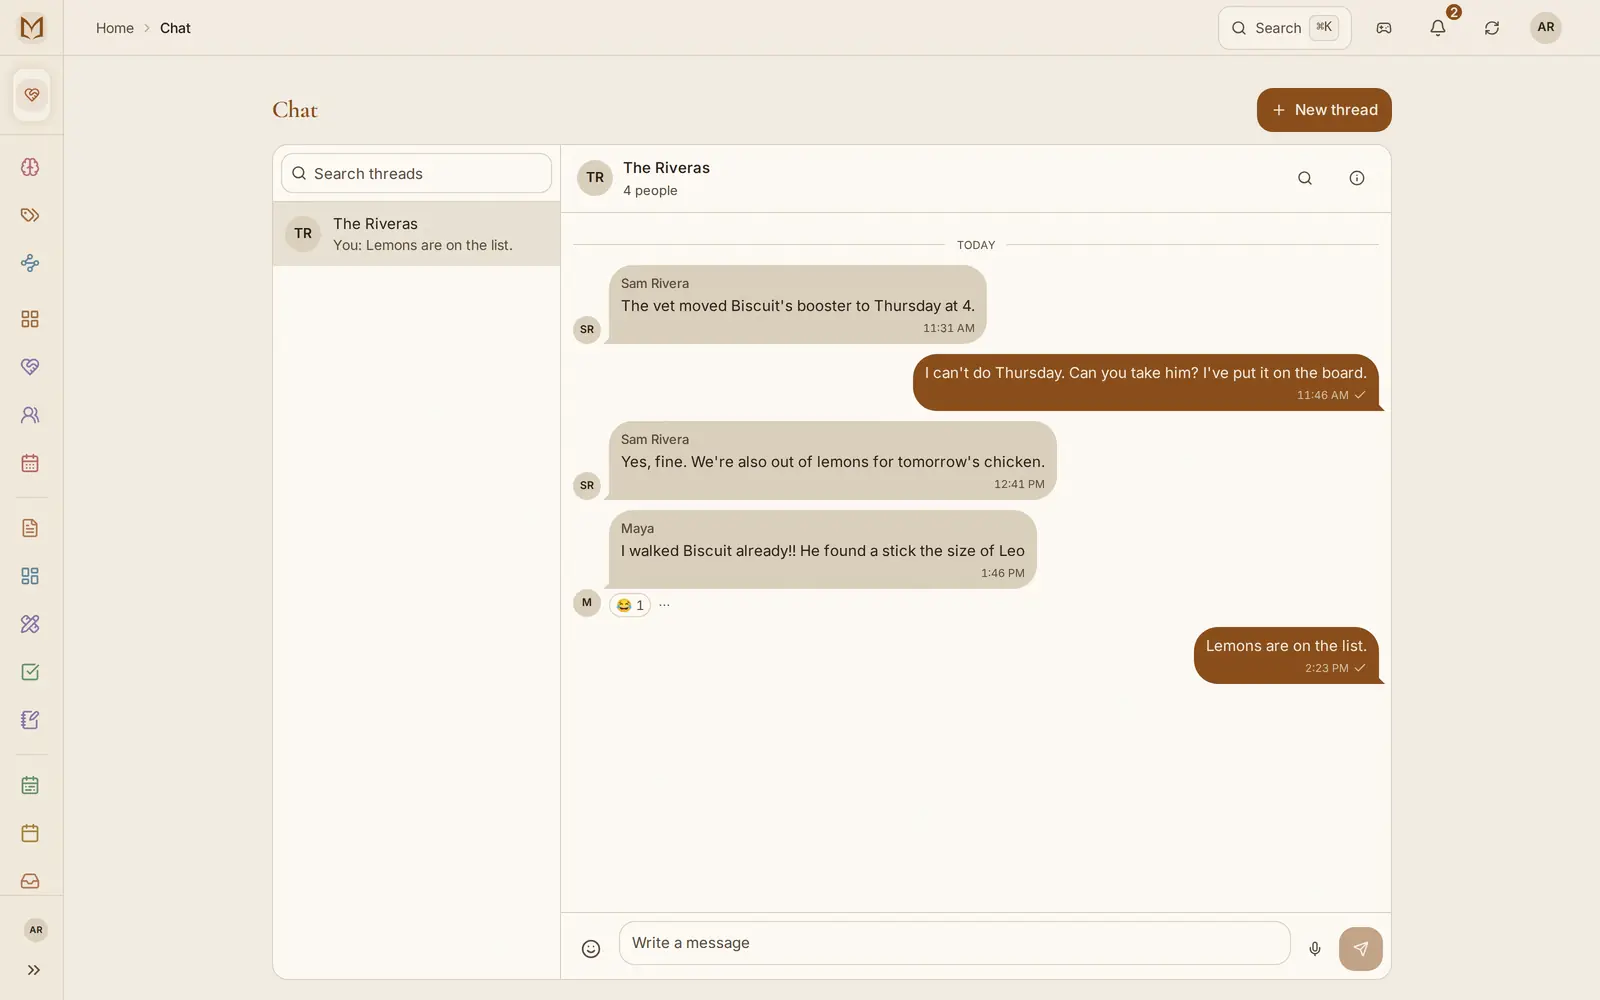Select The Riveras thread in list
Image resolution: width=1600 pixels, height=1000 pixels.
coord(416,234)
